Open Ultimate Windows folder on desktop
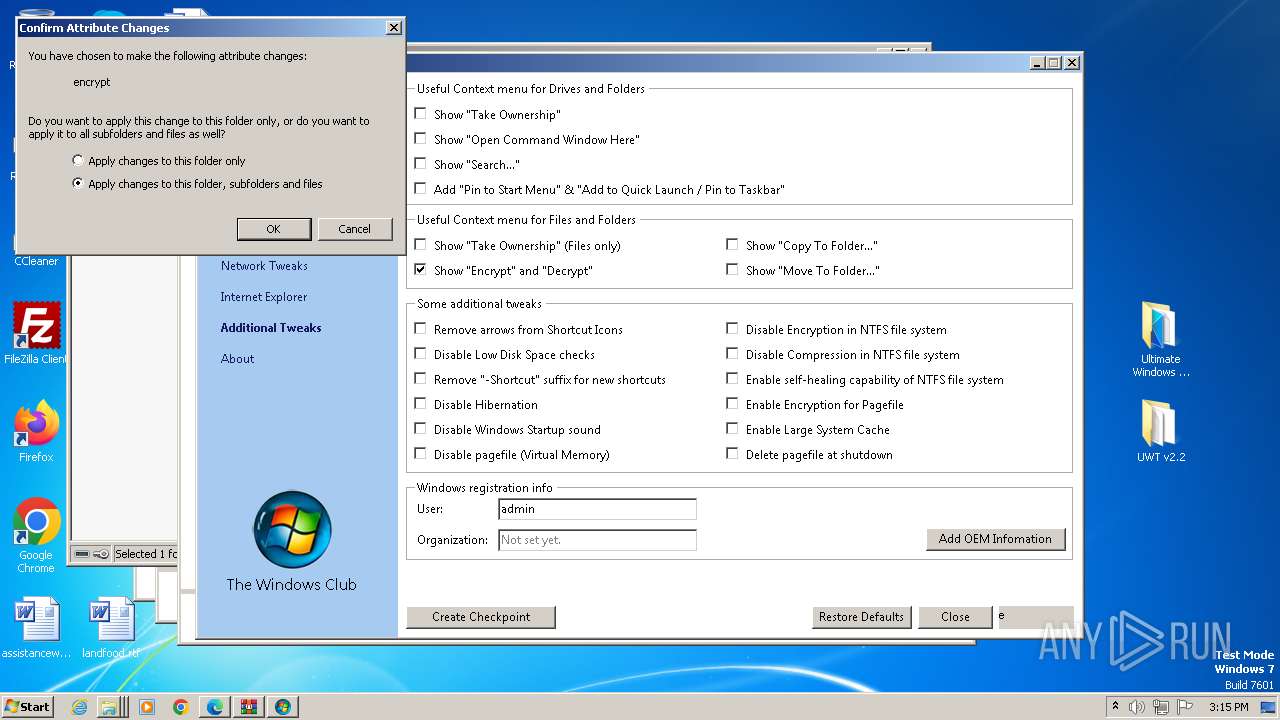 pos(1160,340)
